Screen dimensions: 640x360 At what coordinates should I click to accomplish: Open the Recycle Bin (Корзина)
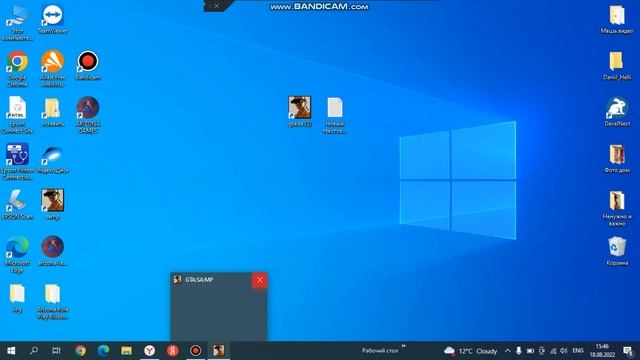tap(617, 251)
